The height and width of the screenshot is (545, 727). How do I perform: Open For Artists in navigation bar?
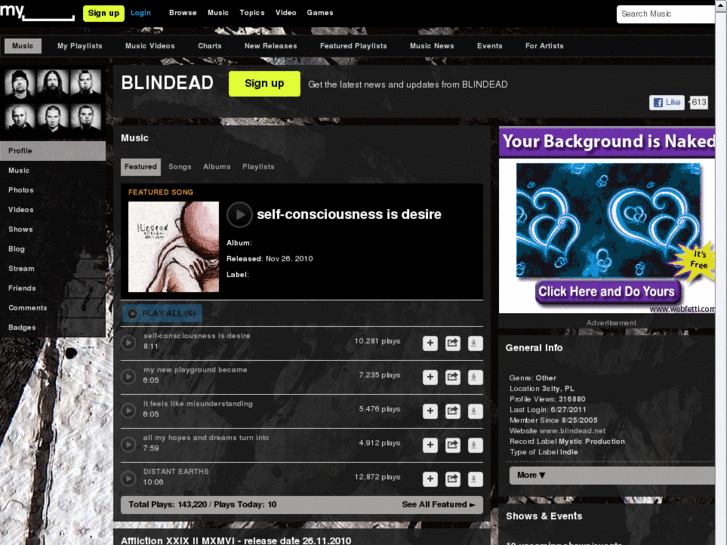click(x=544, y=46)
